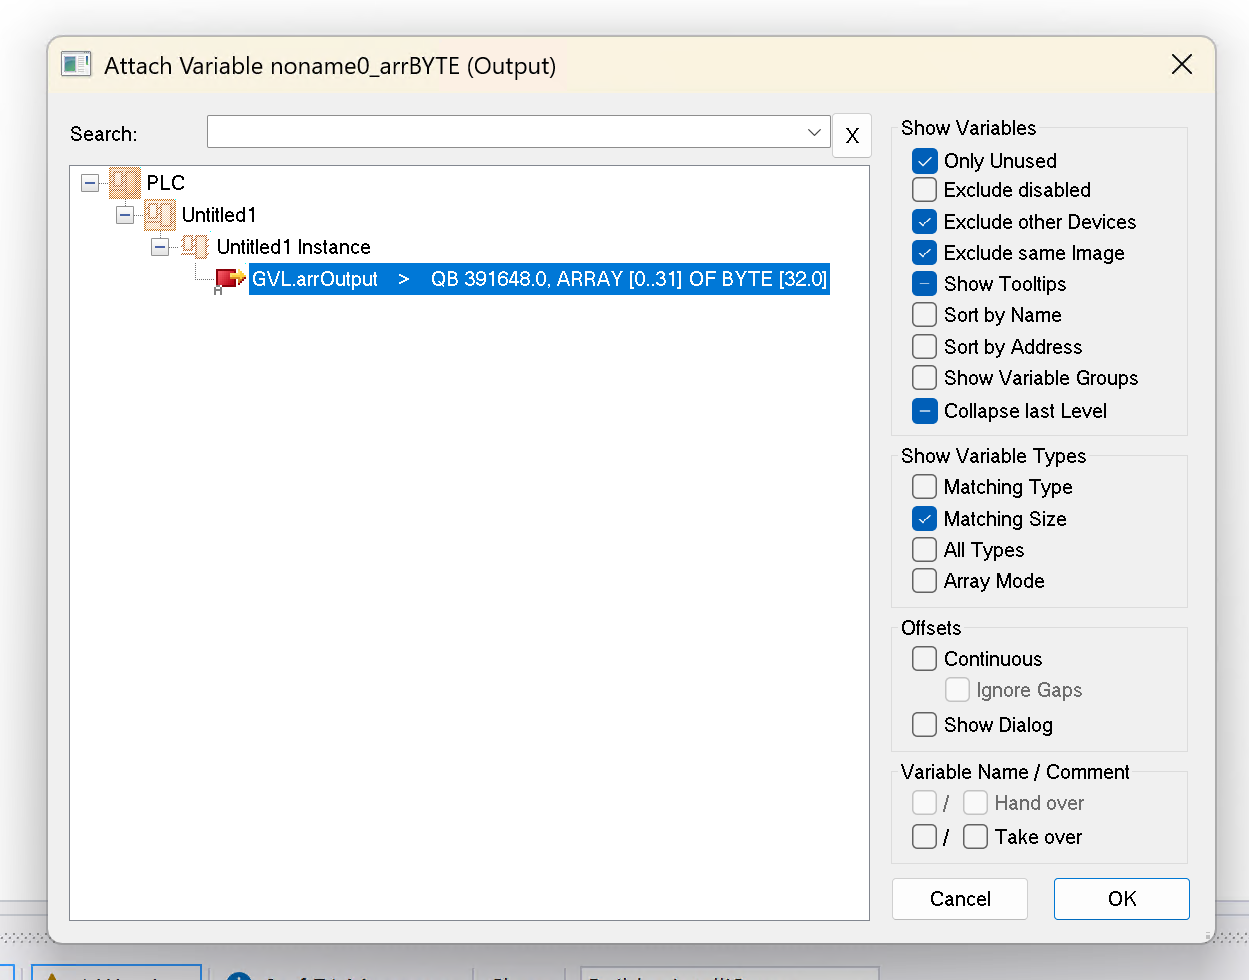Click the Untitled1 Instance icon
Screen dimensions: 1249x980
pos(194,247)
